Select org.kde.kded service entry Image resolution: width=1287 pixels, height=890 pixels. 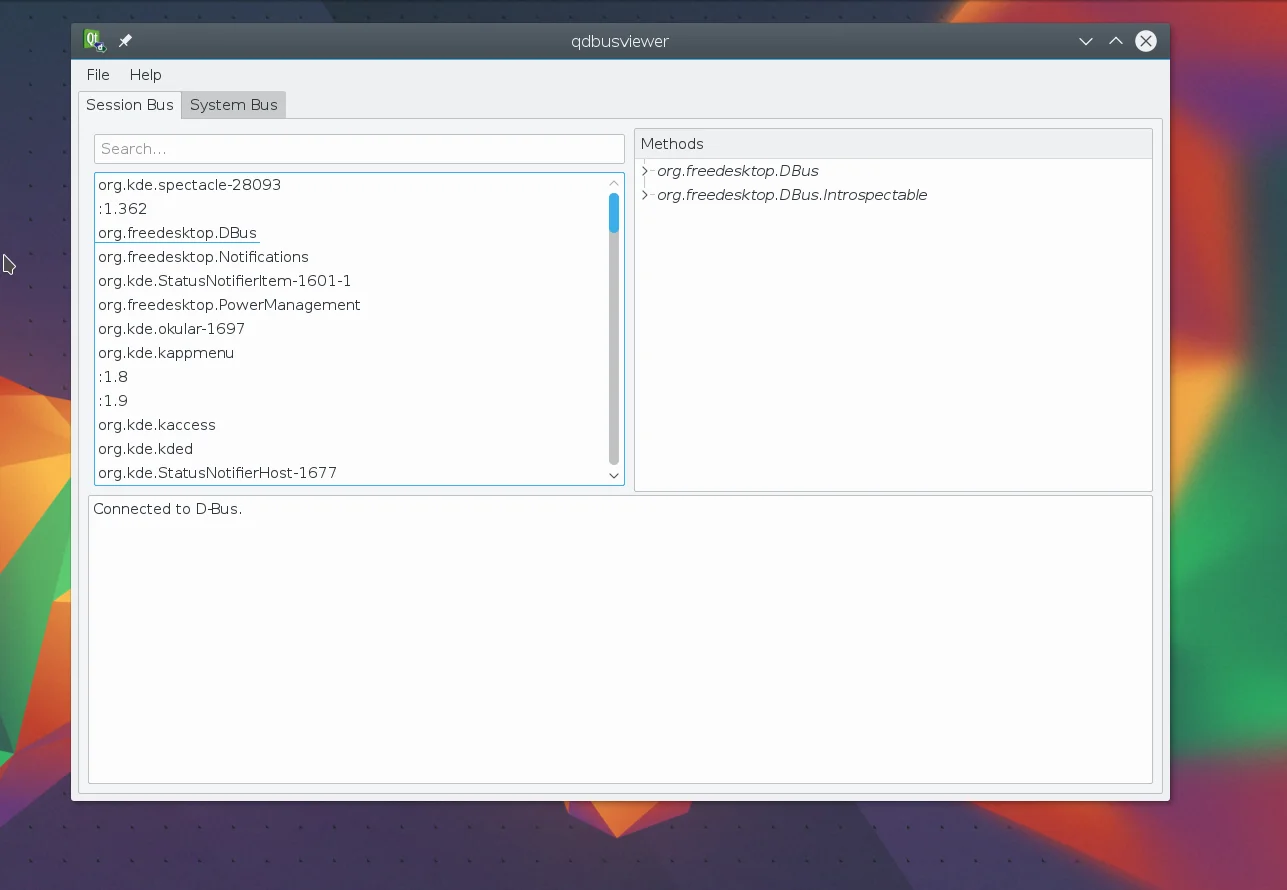(145, 449)
